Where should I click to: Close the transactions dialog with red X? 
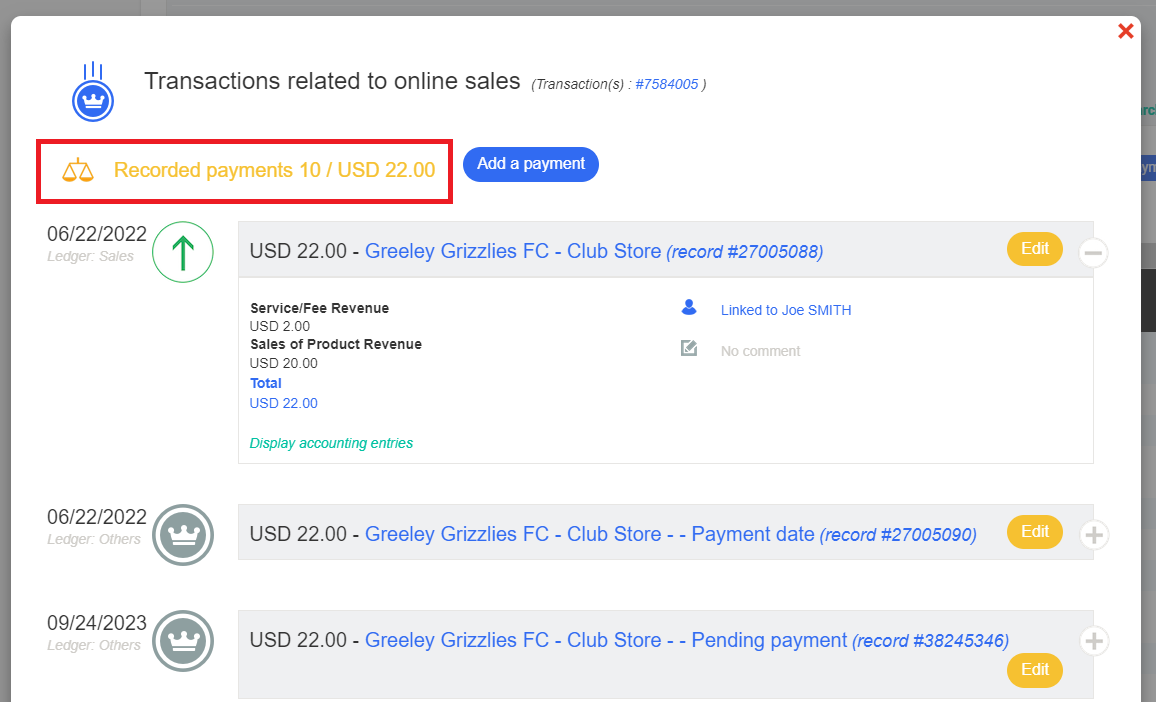click(1125, 32)
